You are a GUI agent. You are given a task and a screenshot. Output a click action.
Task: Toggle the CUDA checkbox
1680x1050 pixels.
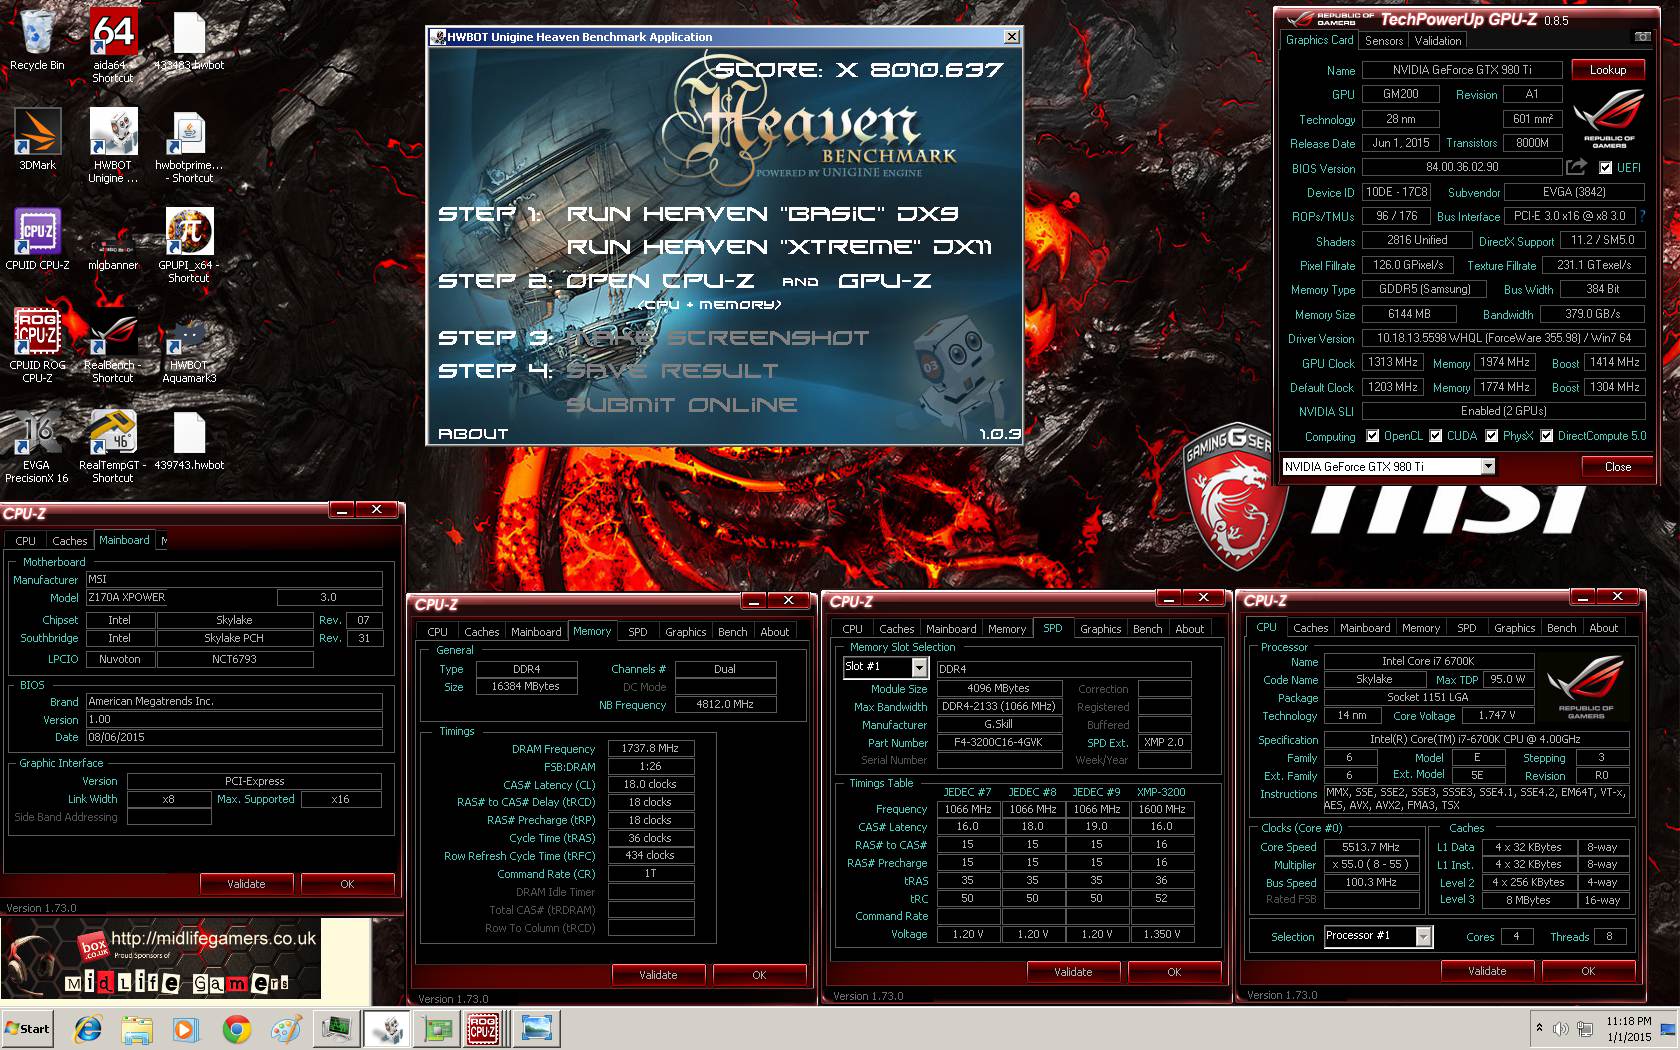(1436, 436)
